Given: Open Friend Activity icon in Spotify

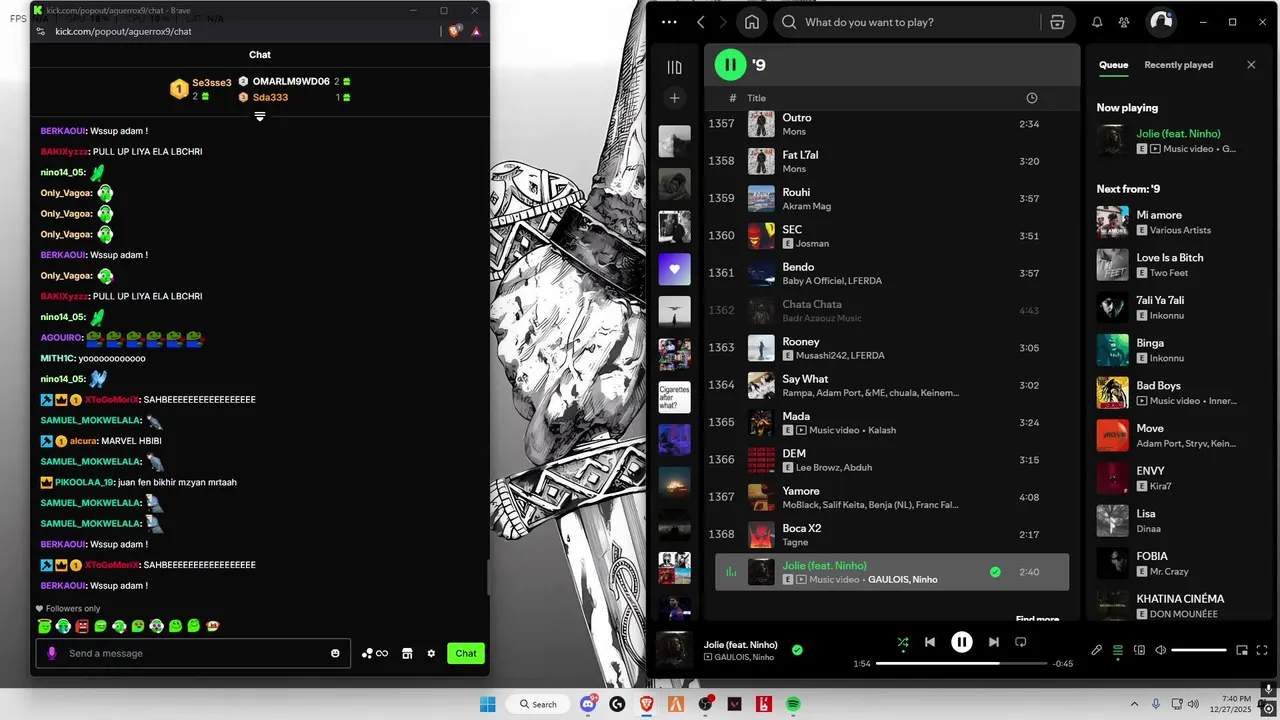Looking at the screenshot, I should 1125,22.
